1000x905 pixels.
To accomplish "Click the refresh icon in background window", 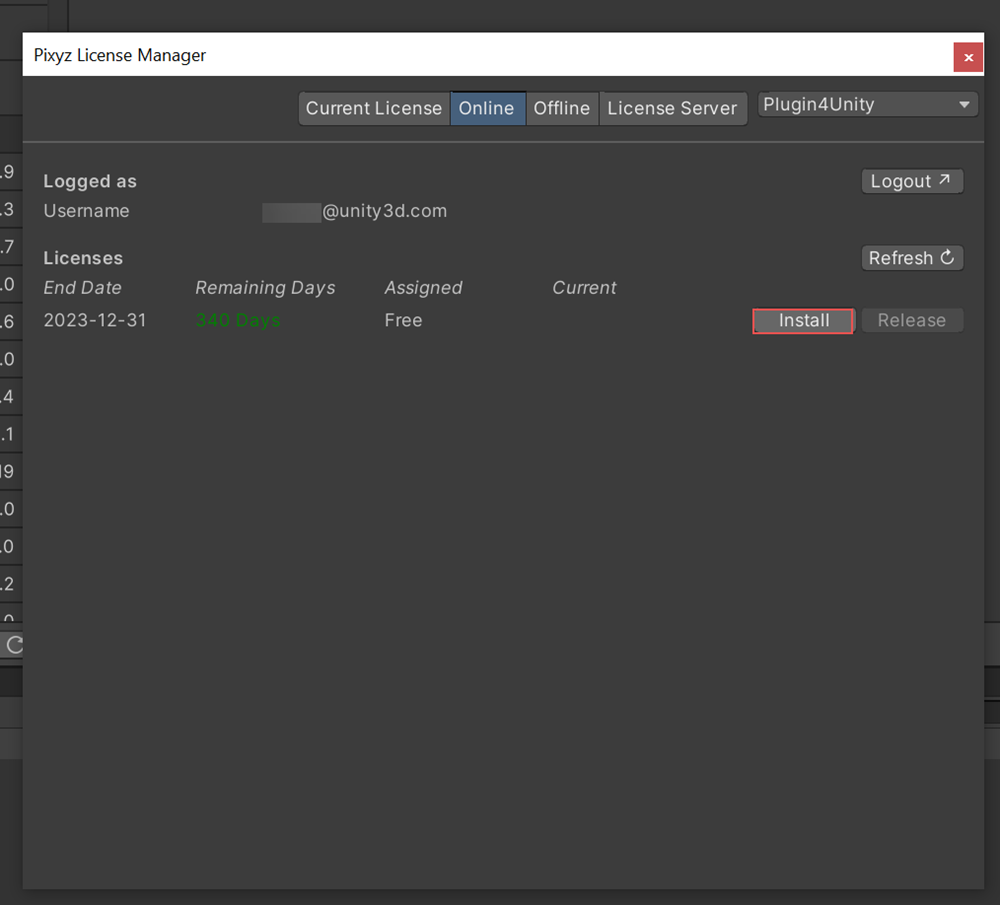I will point(14,645).
